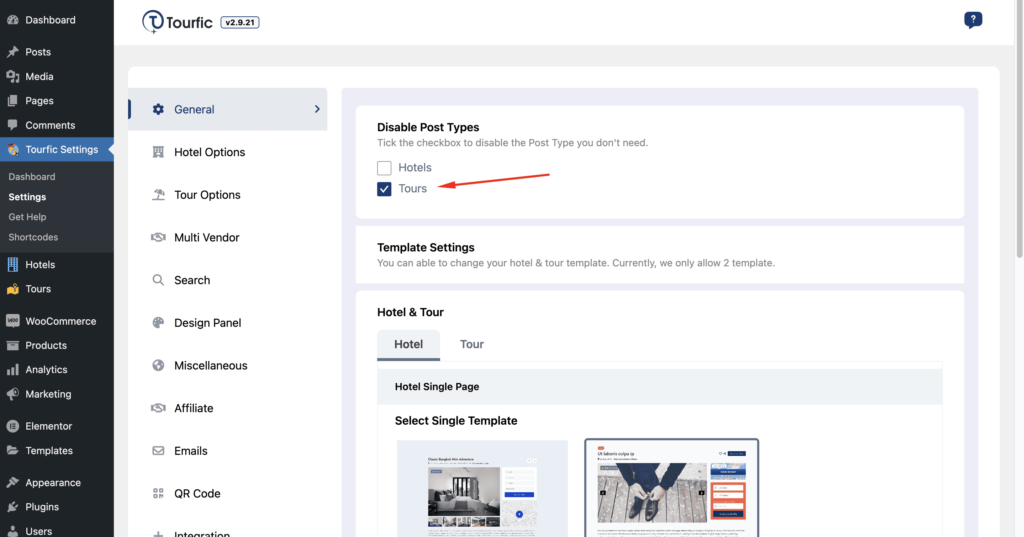
Task: Open the Plugins menu
Action: click(x=57, y=507)
